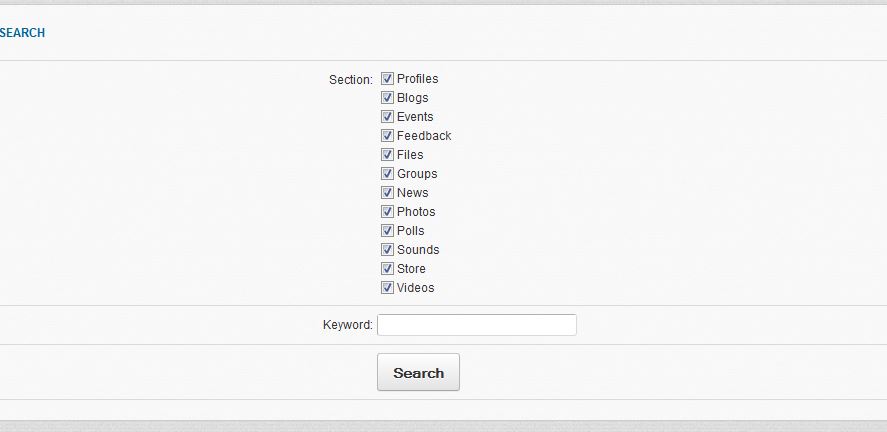Click the Sounds label text
Image resolution: width=887 pixels, height=432 pixels.
tap(418, 250)
